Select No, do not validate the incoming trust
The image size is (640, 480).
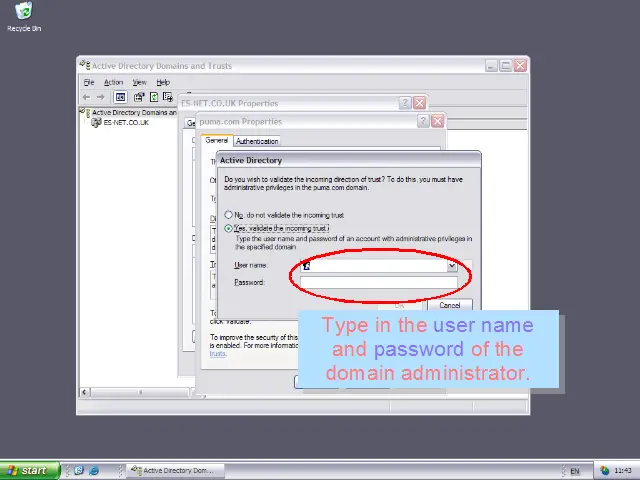[284, 215]
